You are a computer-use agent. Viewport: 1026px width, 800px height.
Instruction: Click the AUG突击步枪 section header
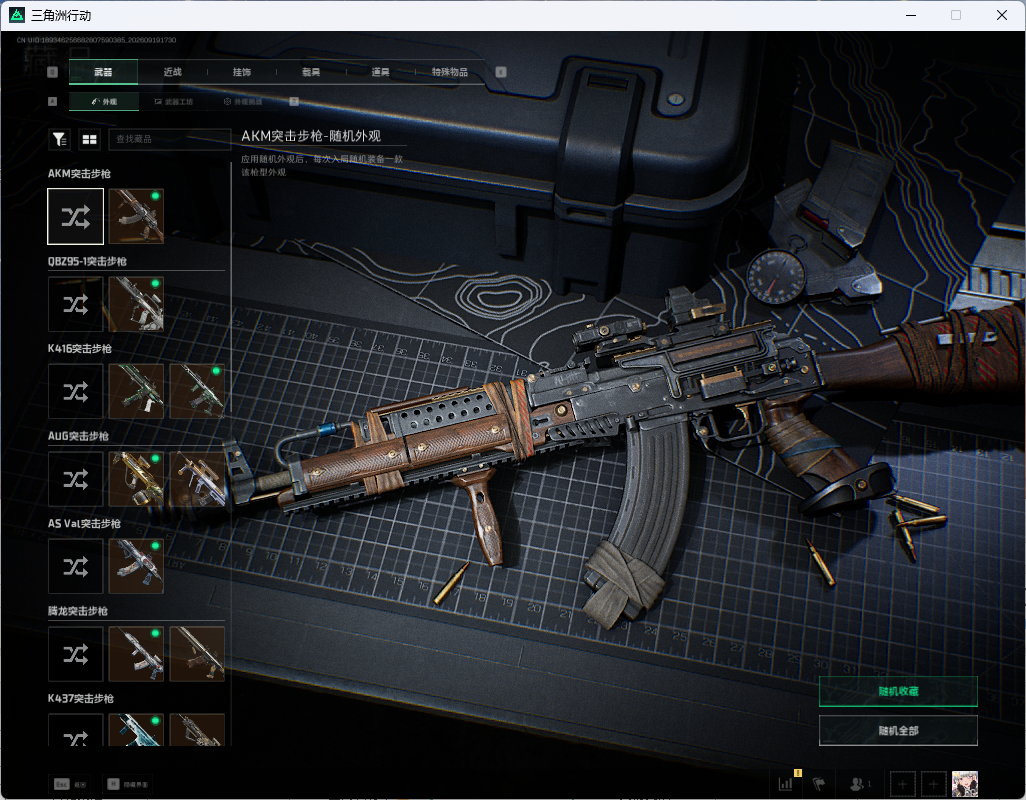pyautogui.click(x=78, y=436)
